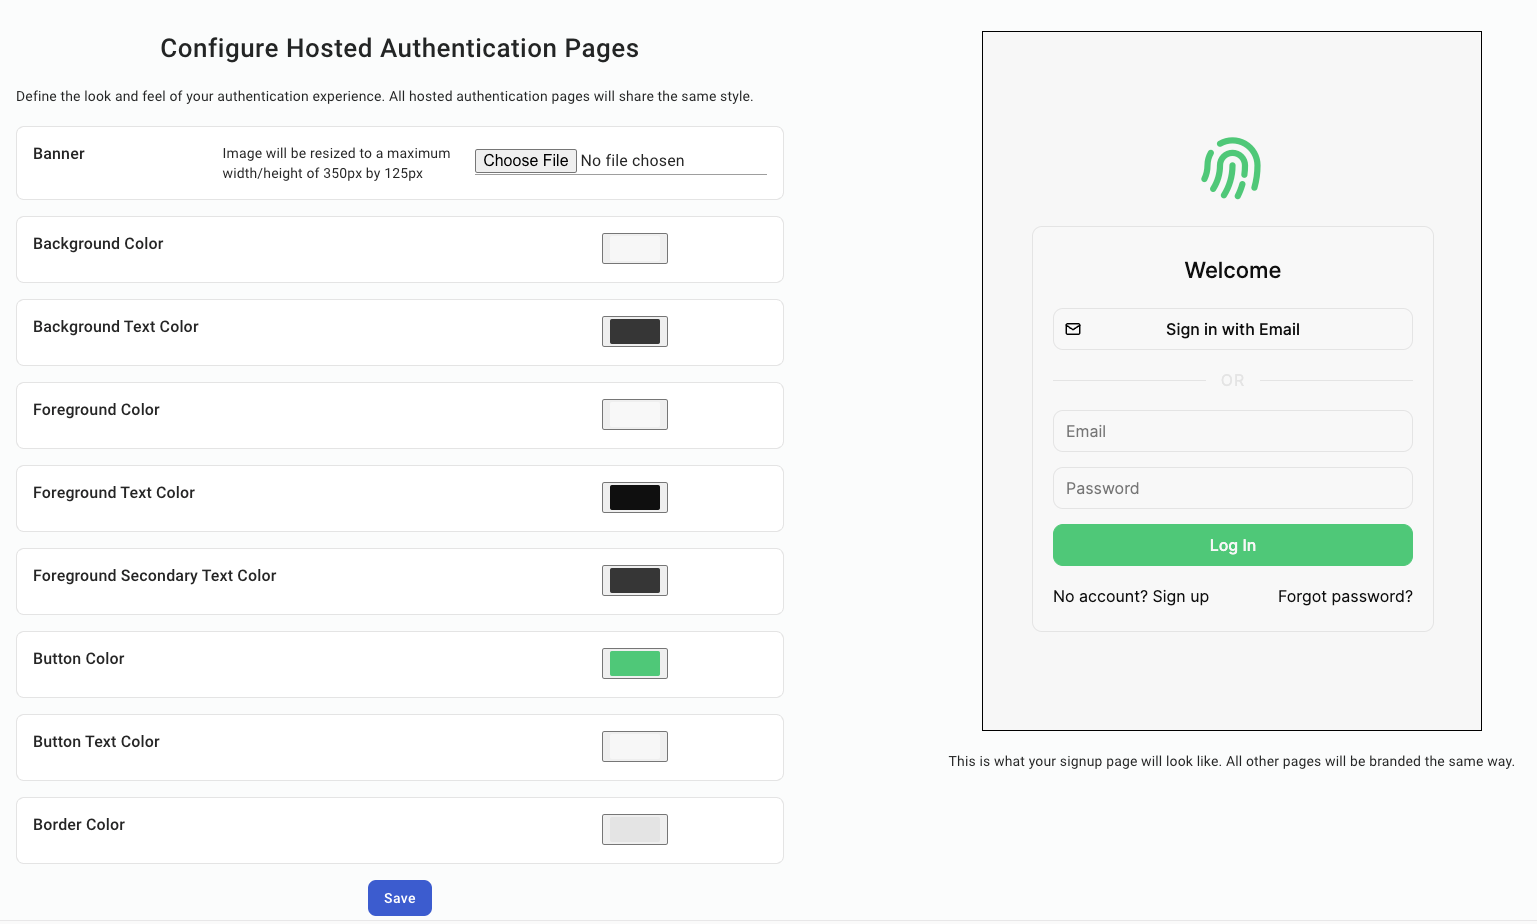Open the Foreground Secondary Text Color swatch
1537x924 pixels.
pyautogui.click(x=635, y=581)
